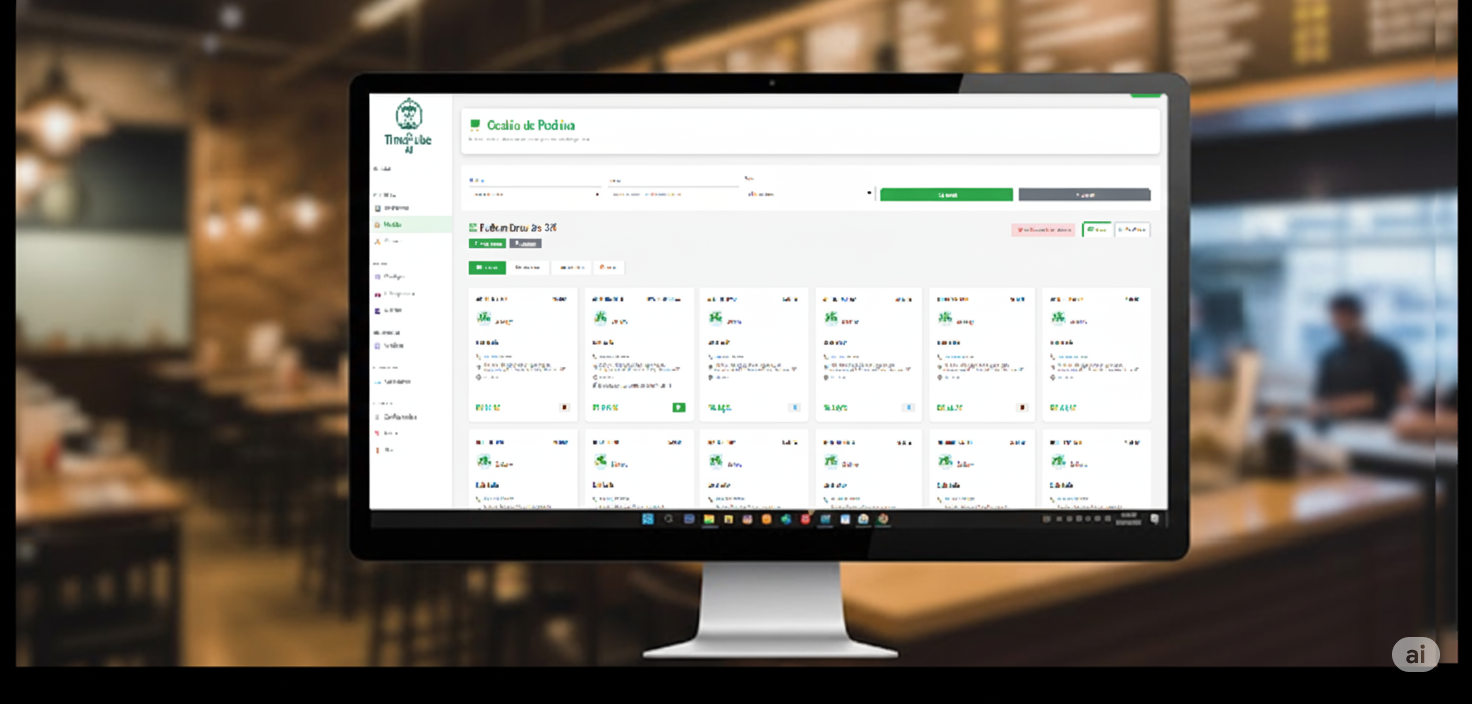Switch to the white view toggle at far right
This screenshot has width=1472, height=704.
point(1132,230)
